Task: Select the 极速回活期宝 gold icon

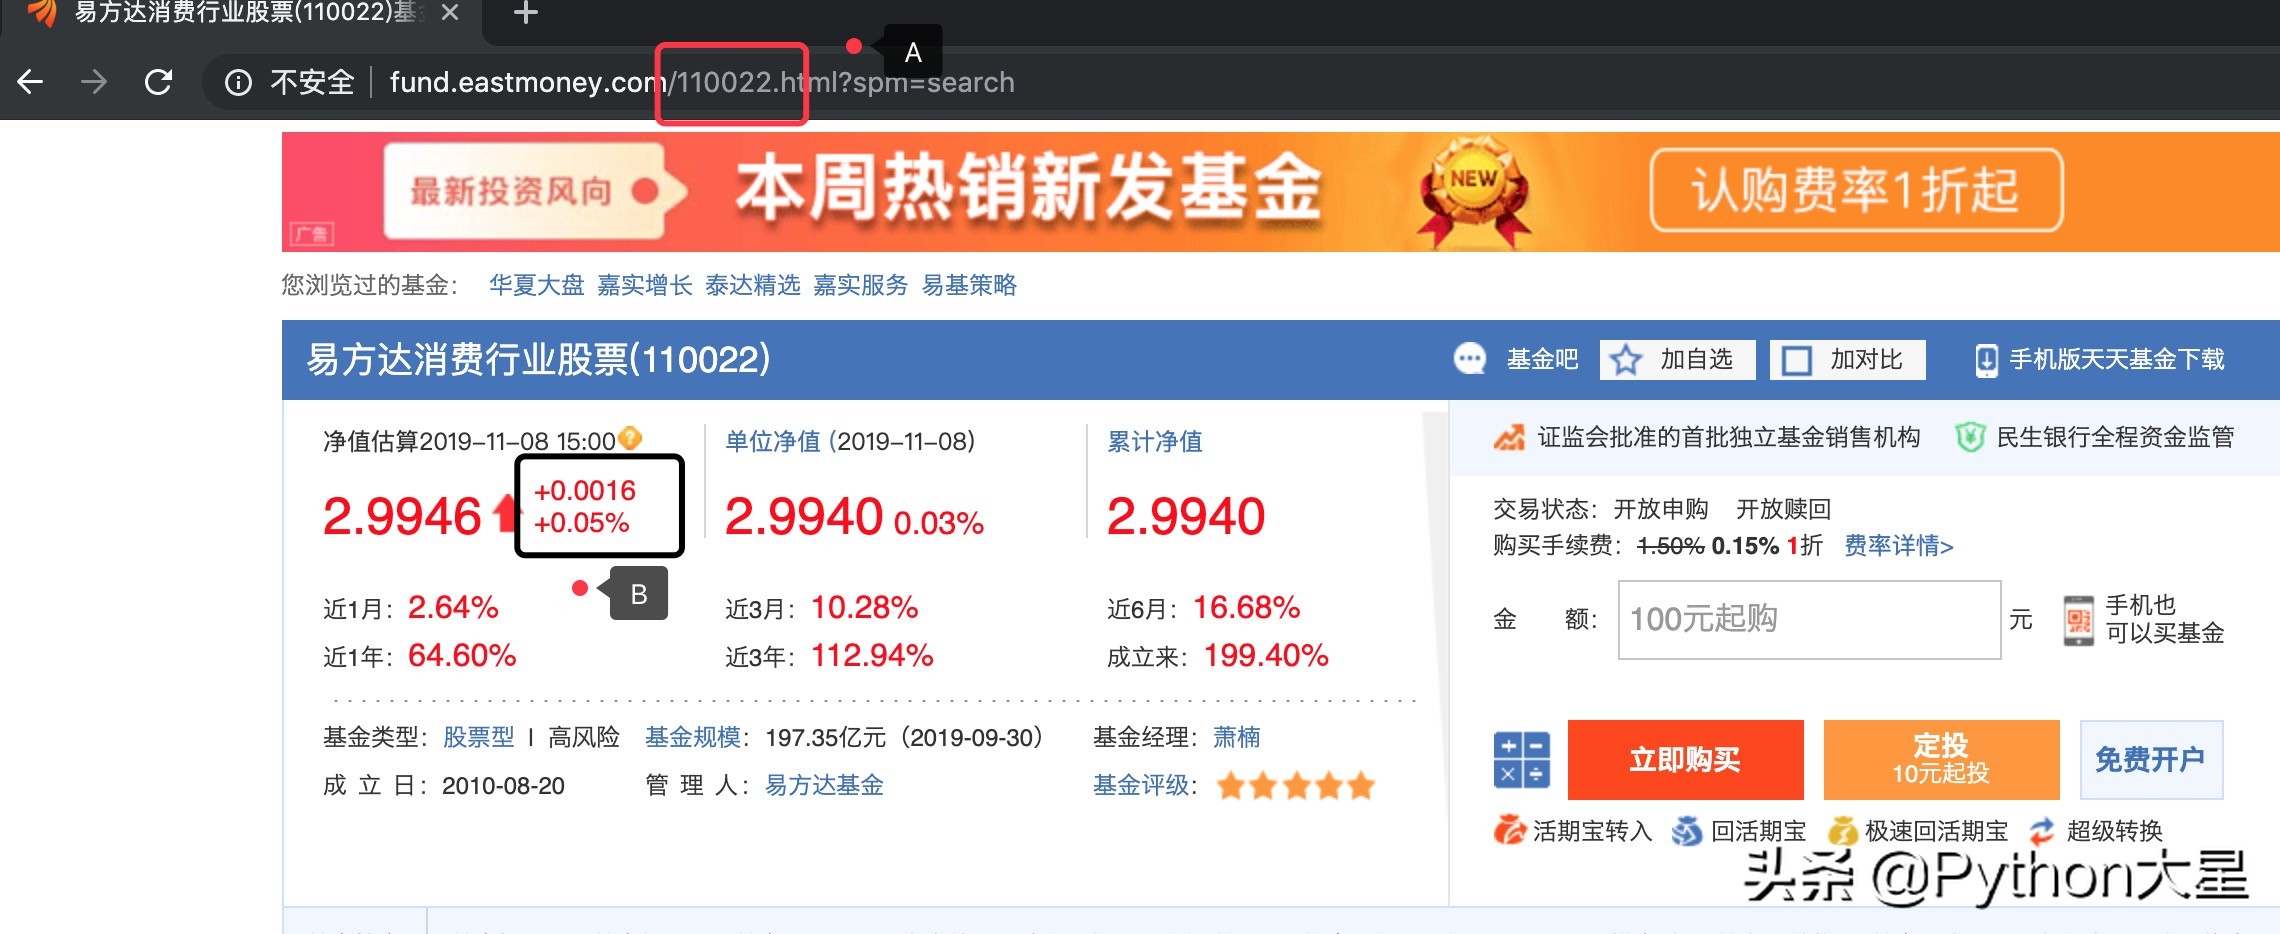Action: (x=1840, y=830)
